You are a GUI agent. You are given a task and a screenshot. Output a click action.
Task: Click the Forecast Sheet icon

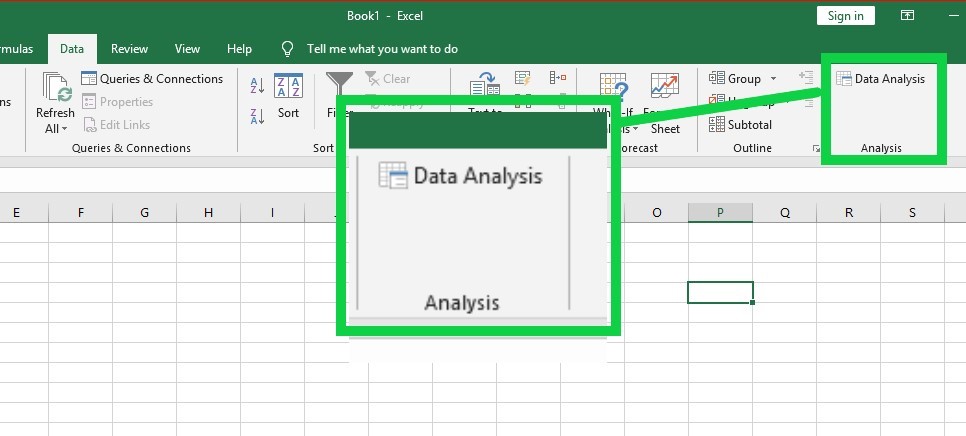click(x=665, y=86)
